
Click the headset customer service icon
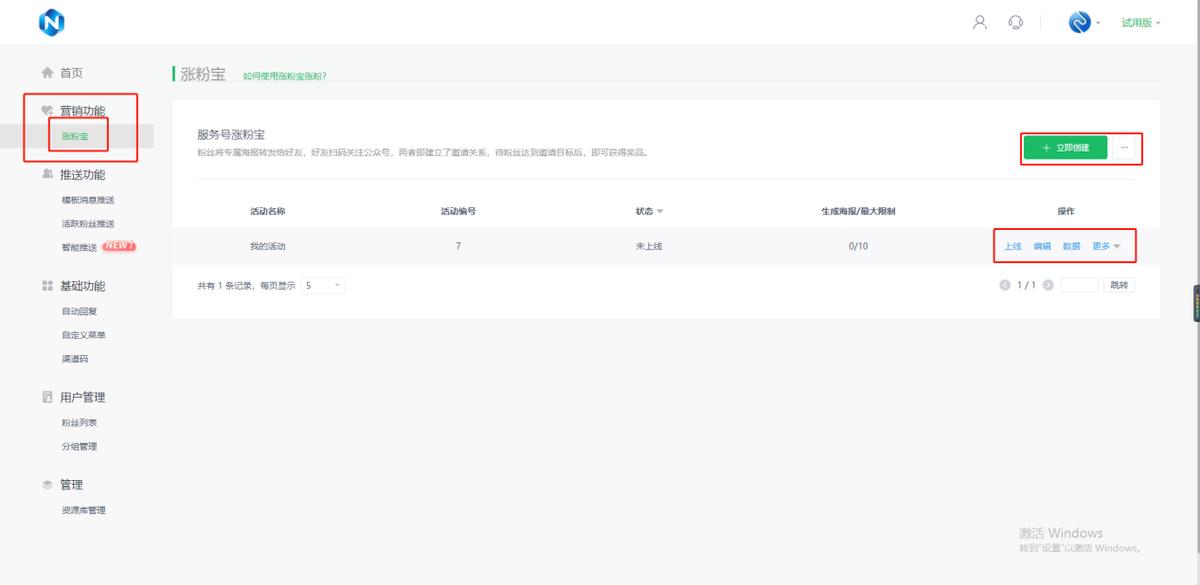coord(1016,22)
